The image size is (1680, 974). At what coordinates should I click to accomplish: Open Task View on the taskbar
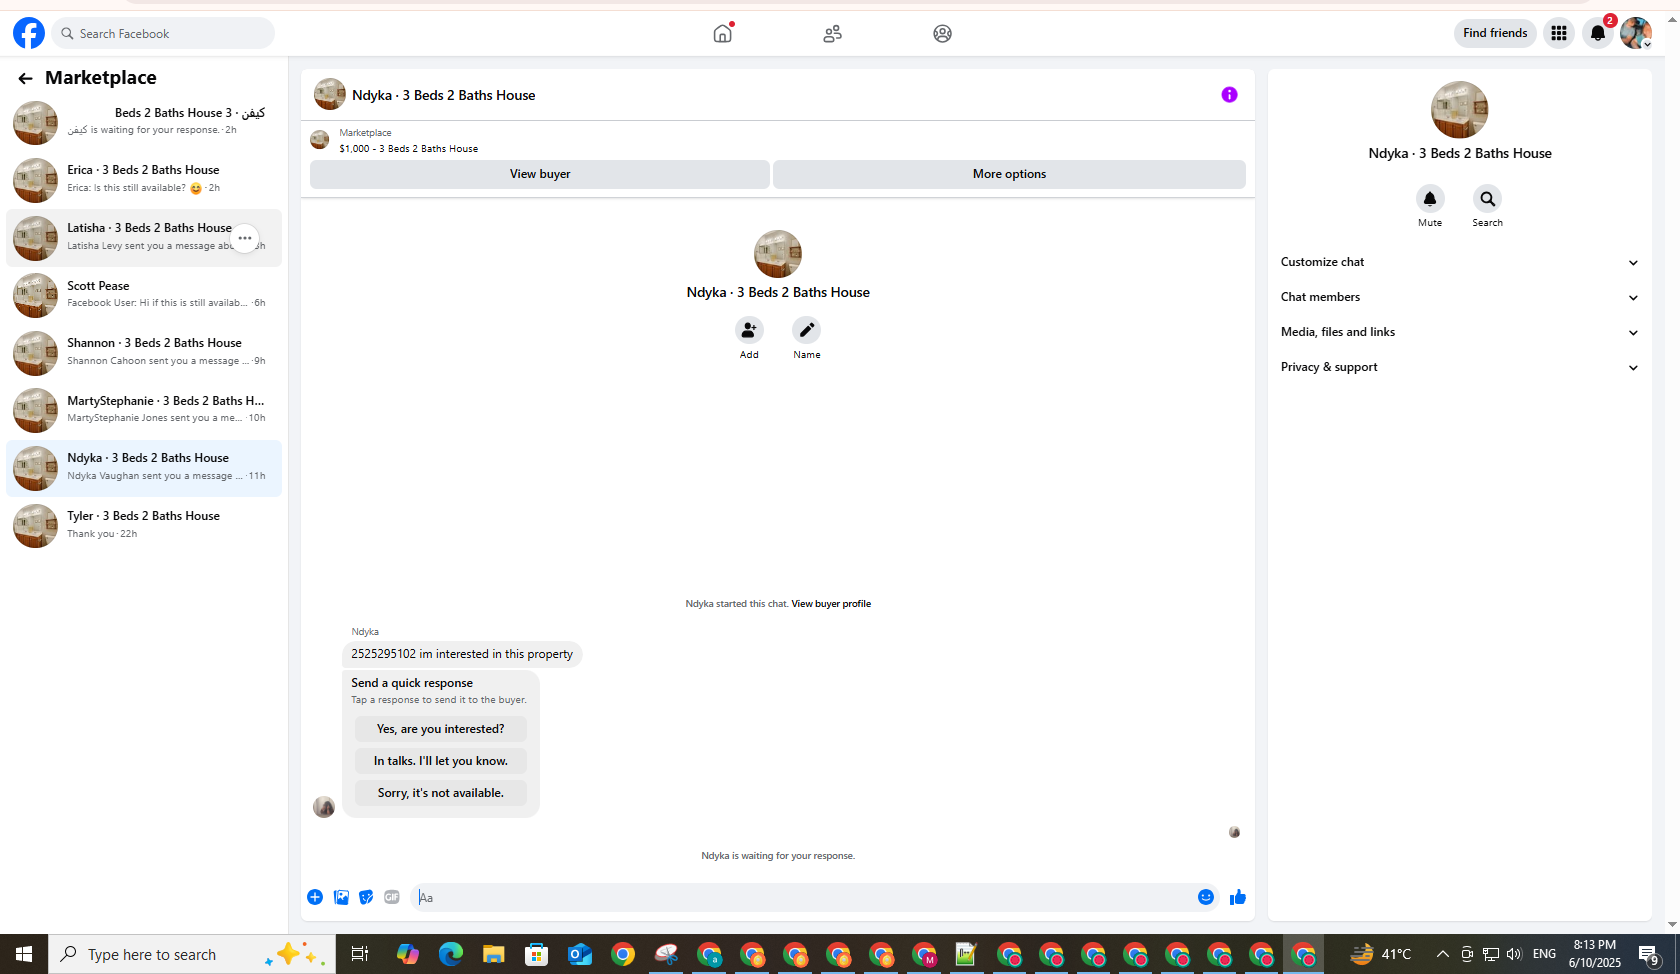[x=360, y=954]
